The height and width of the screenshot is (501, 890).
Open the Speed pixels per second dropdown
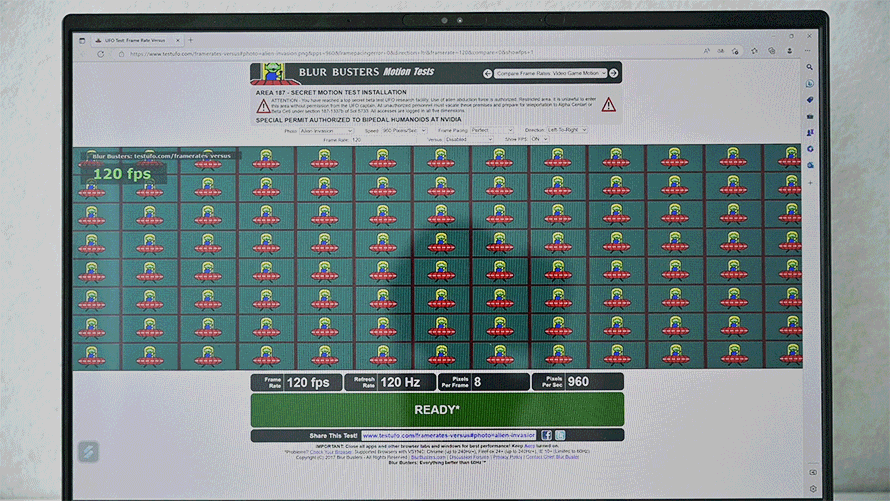pos(404,130)
